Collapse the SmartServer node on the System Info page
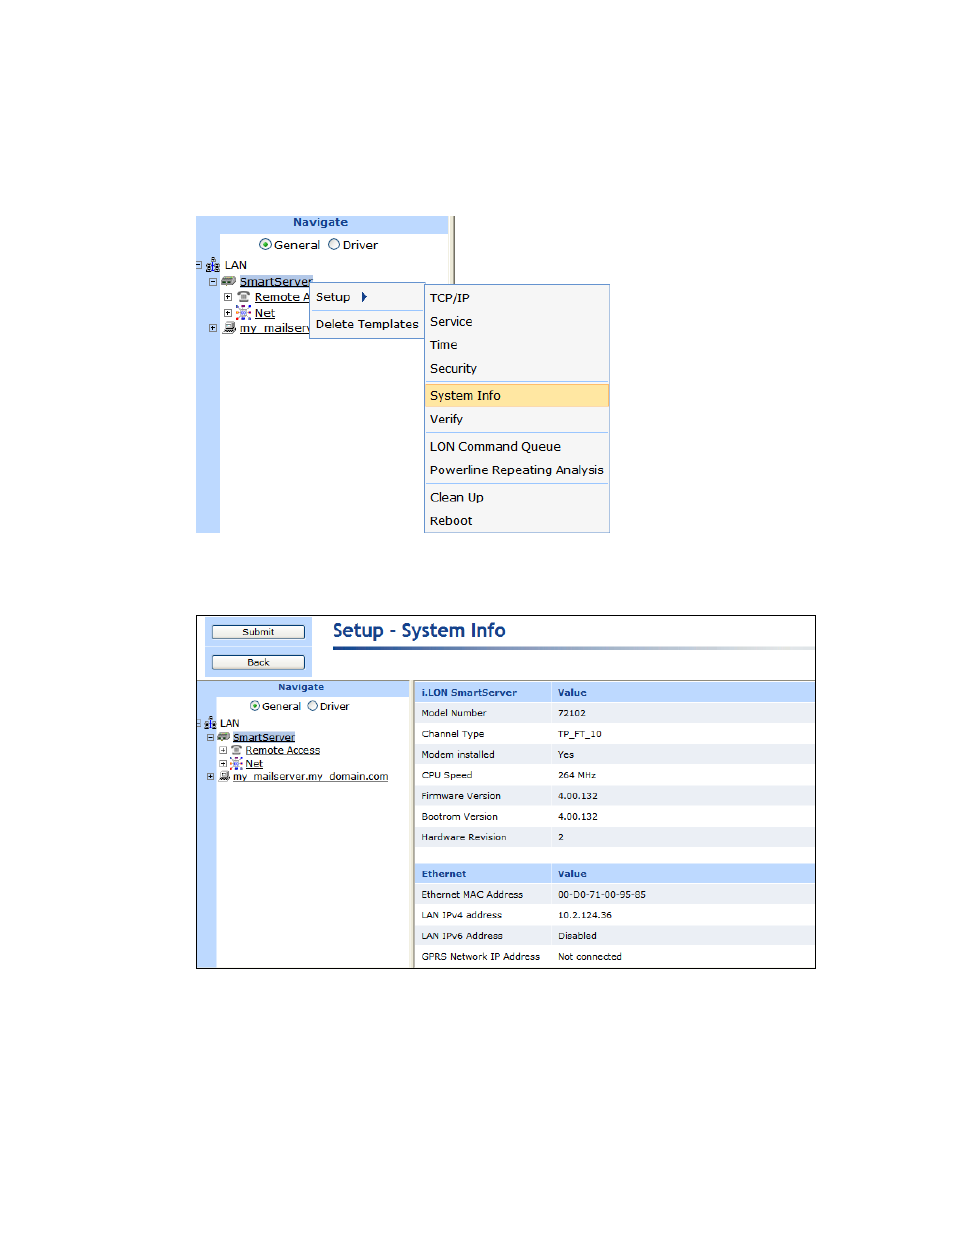The image size is (954, 1235). coord(211,738)
